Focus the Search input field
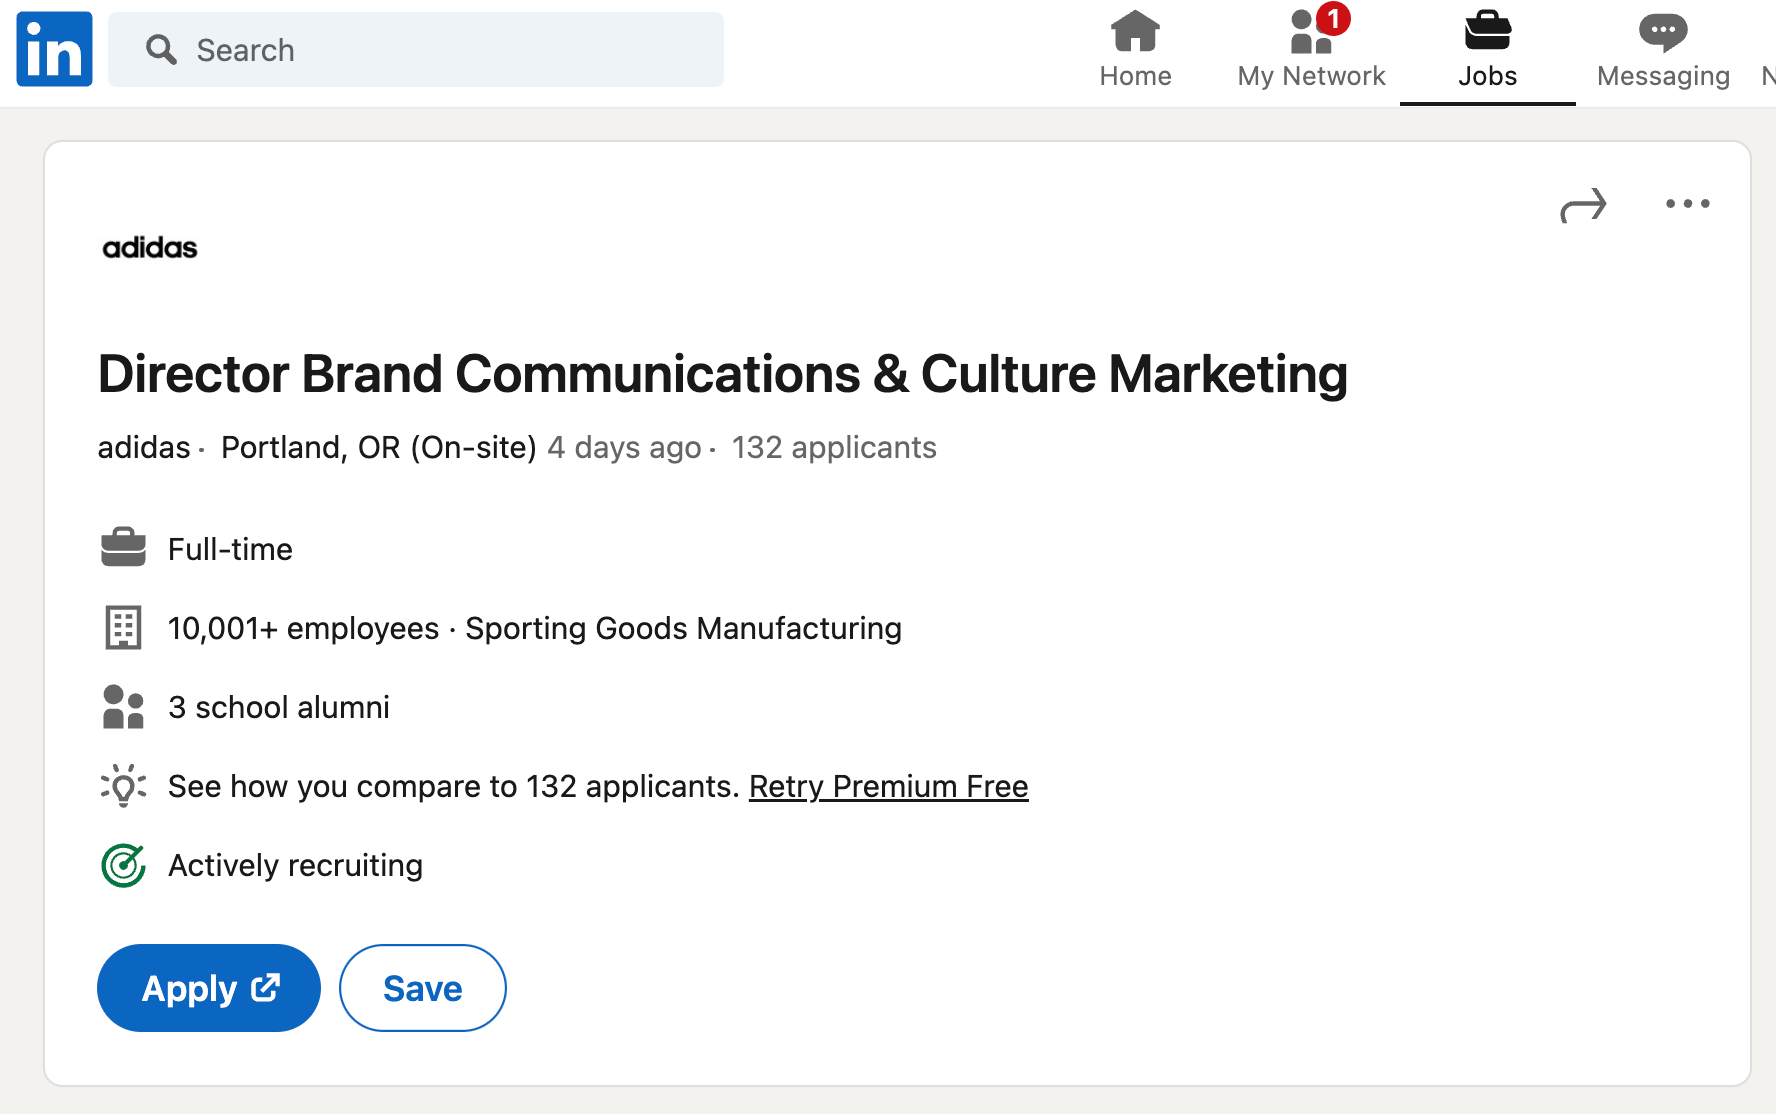 click(416, 50)
